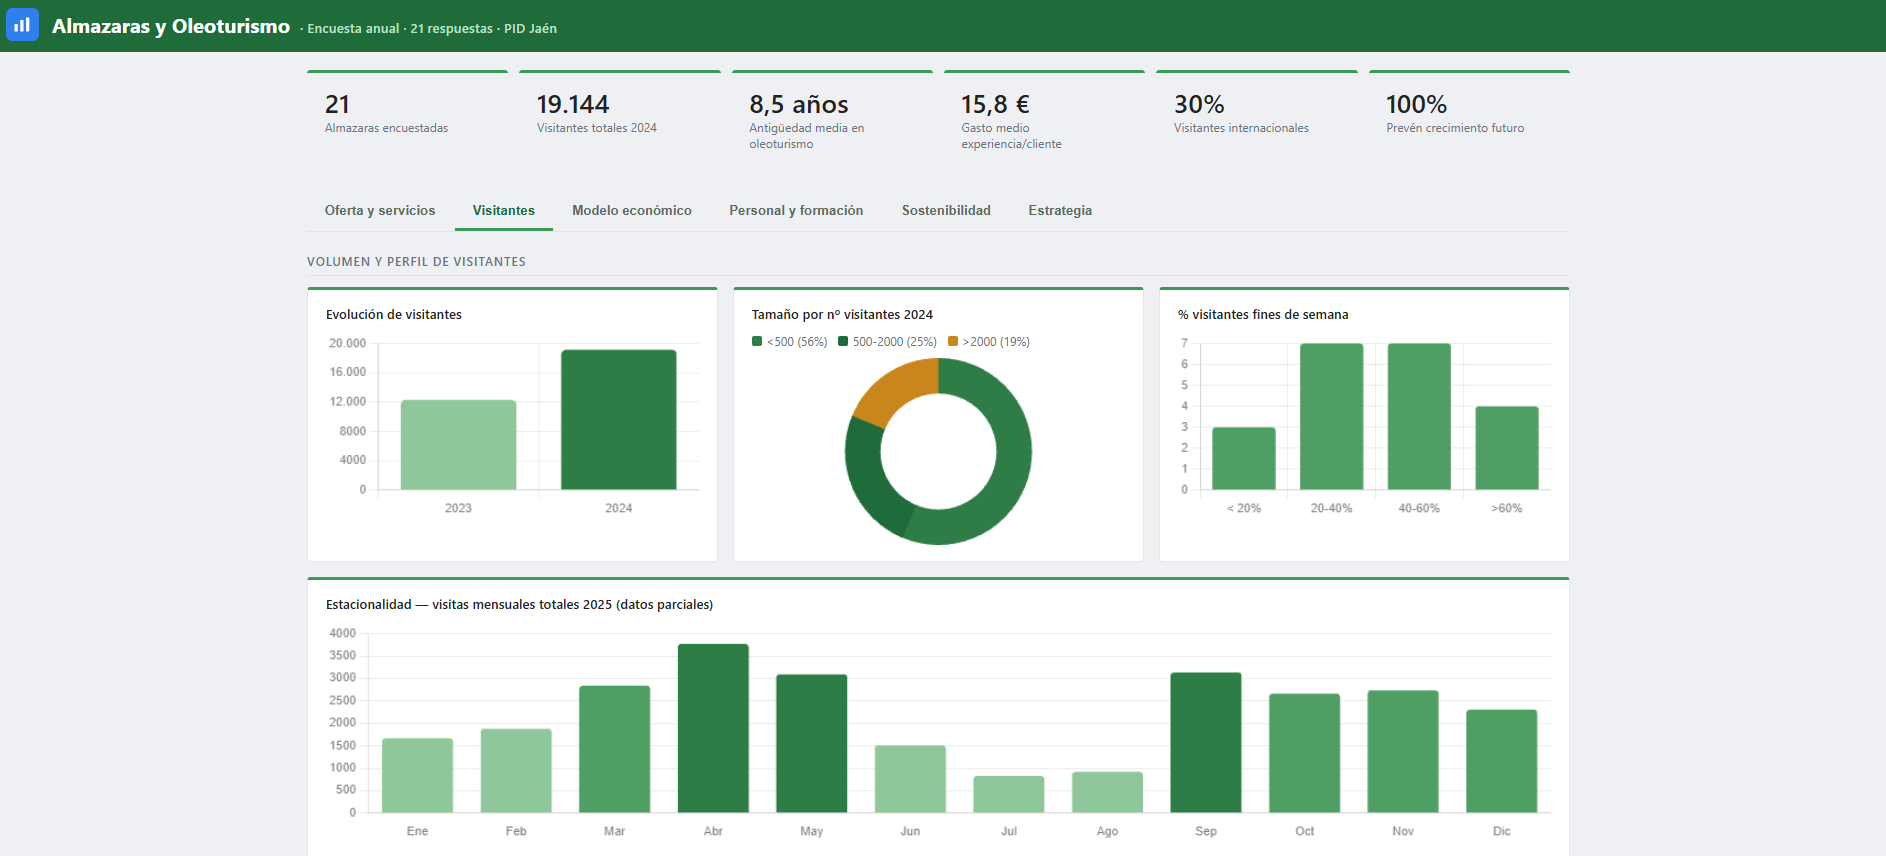Click the 'Evolución de visitantes' chart title
The image size is (1886, 856).
point(394,314)
